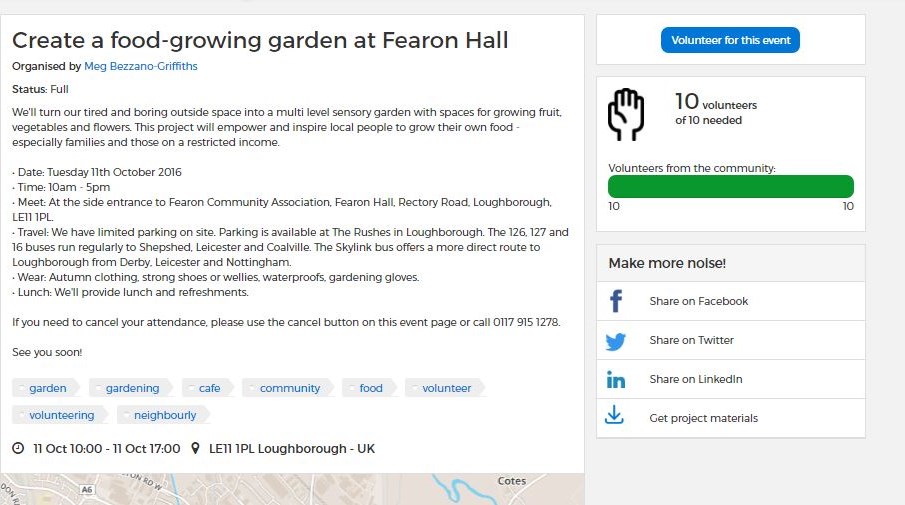Click the Facebook share icon

(616, 301)
